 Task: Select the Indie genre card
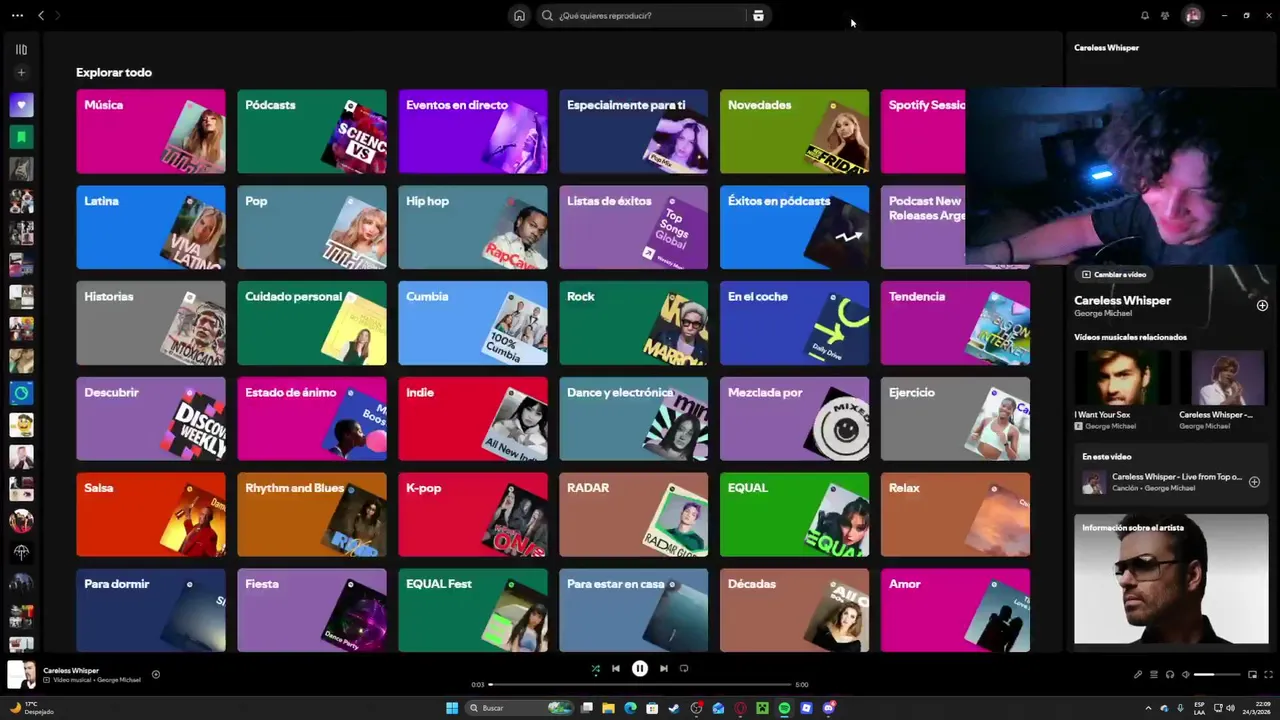point(473,419)
